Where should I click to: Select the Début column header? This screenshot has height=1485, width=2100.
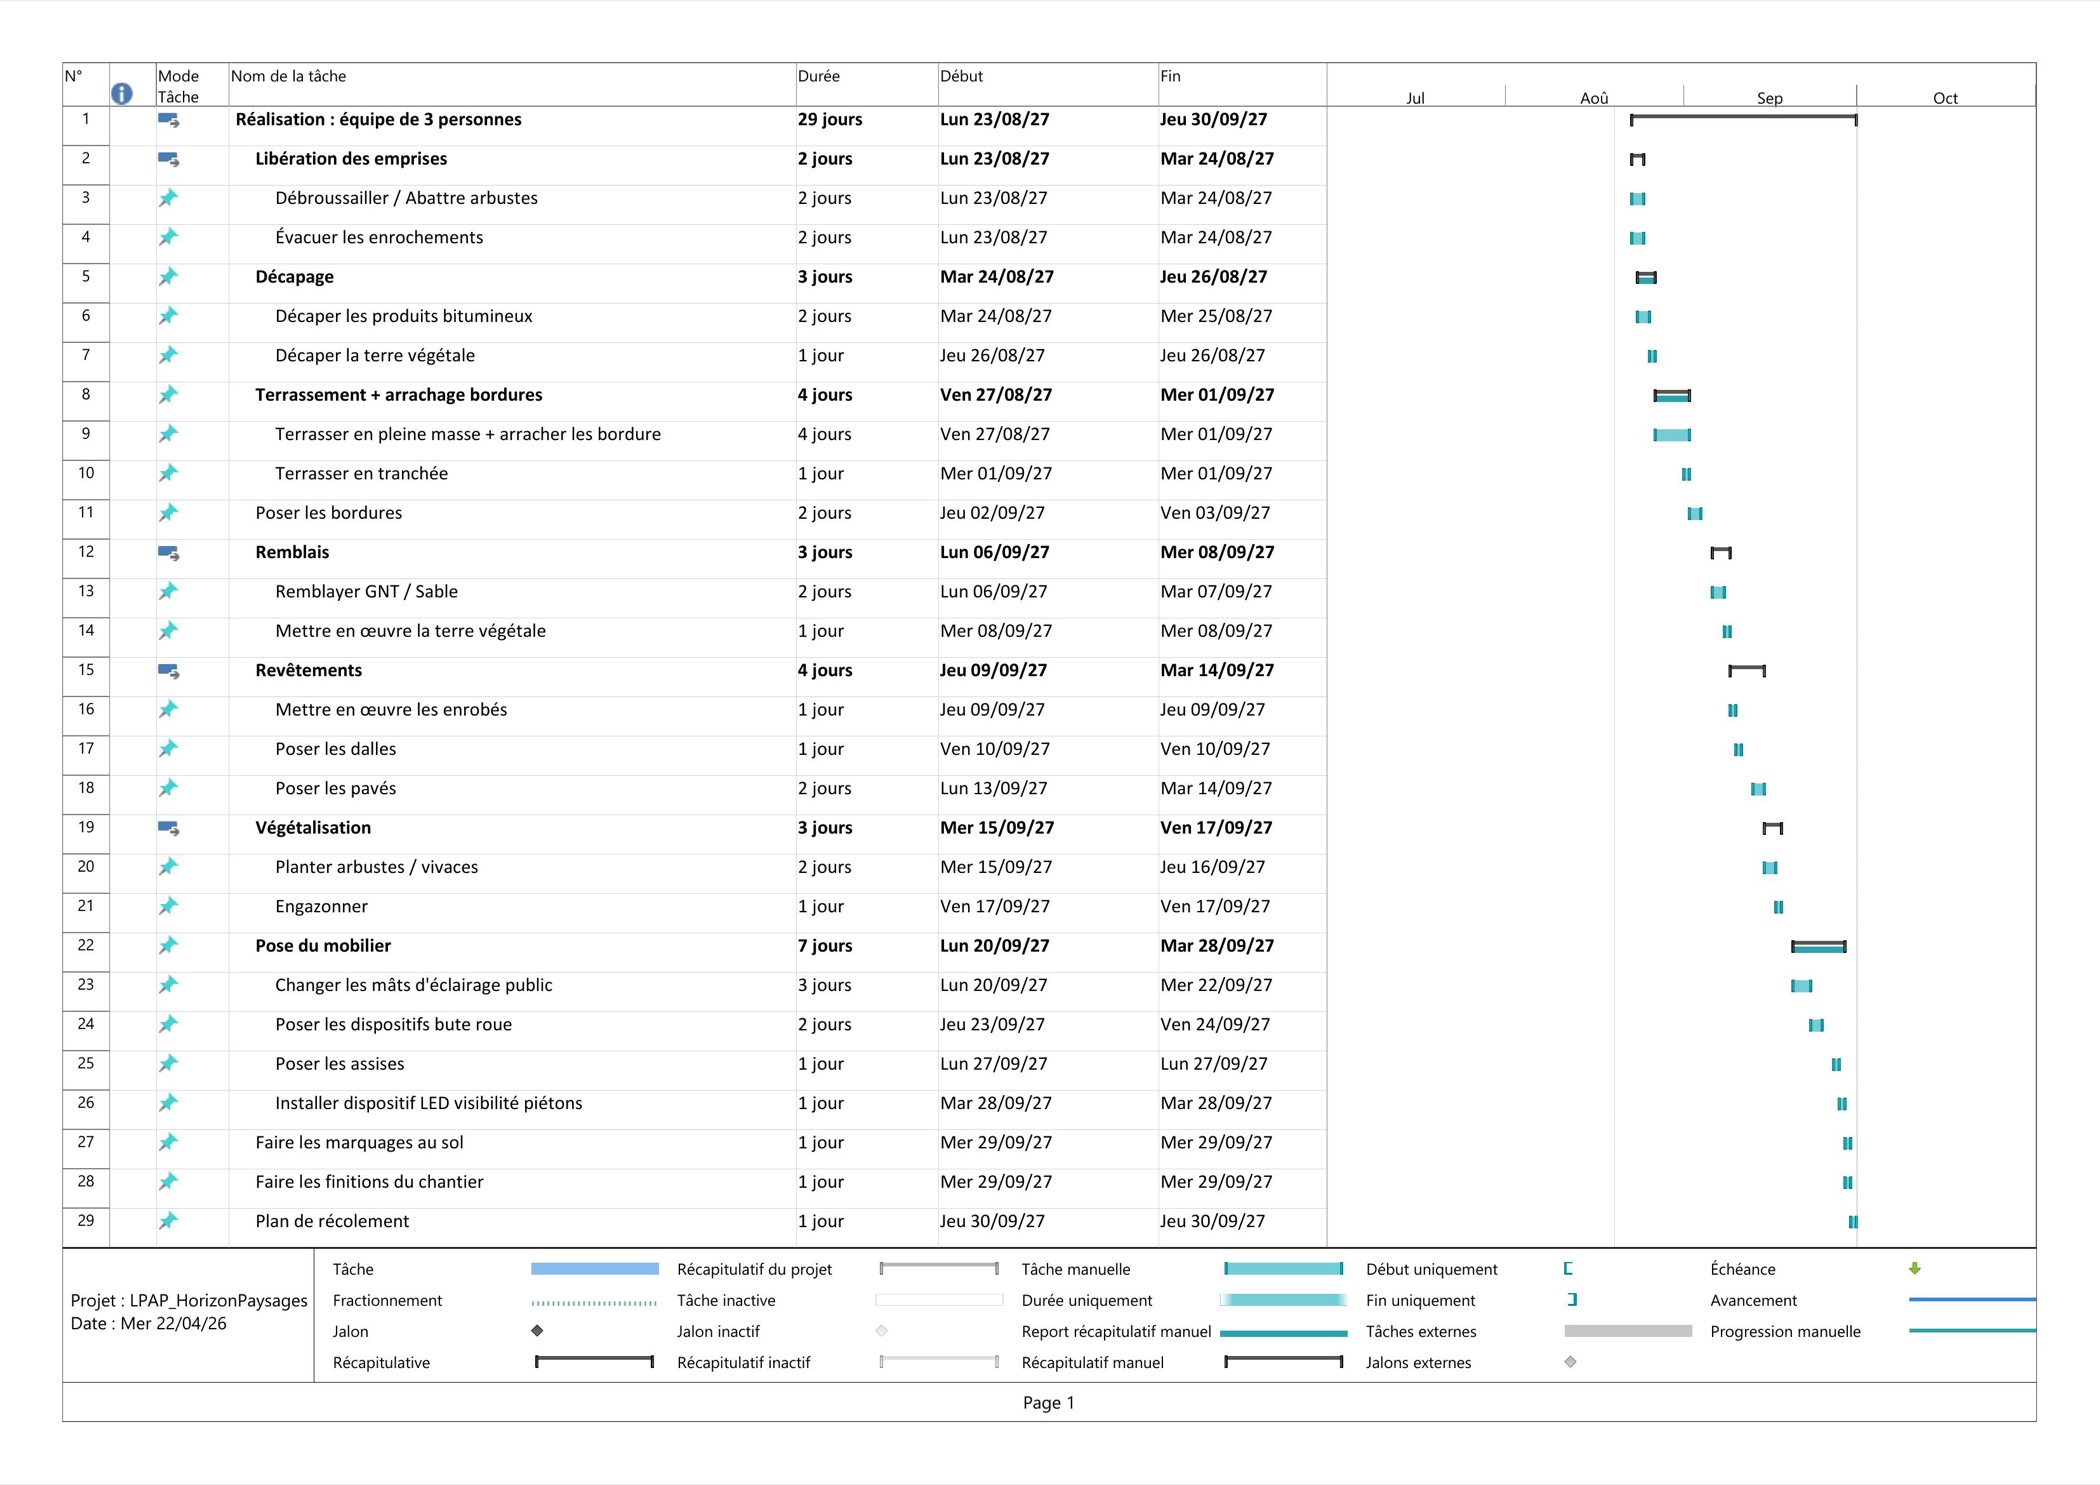pos(1048,85)
